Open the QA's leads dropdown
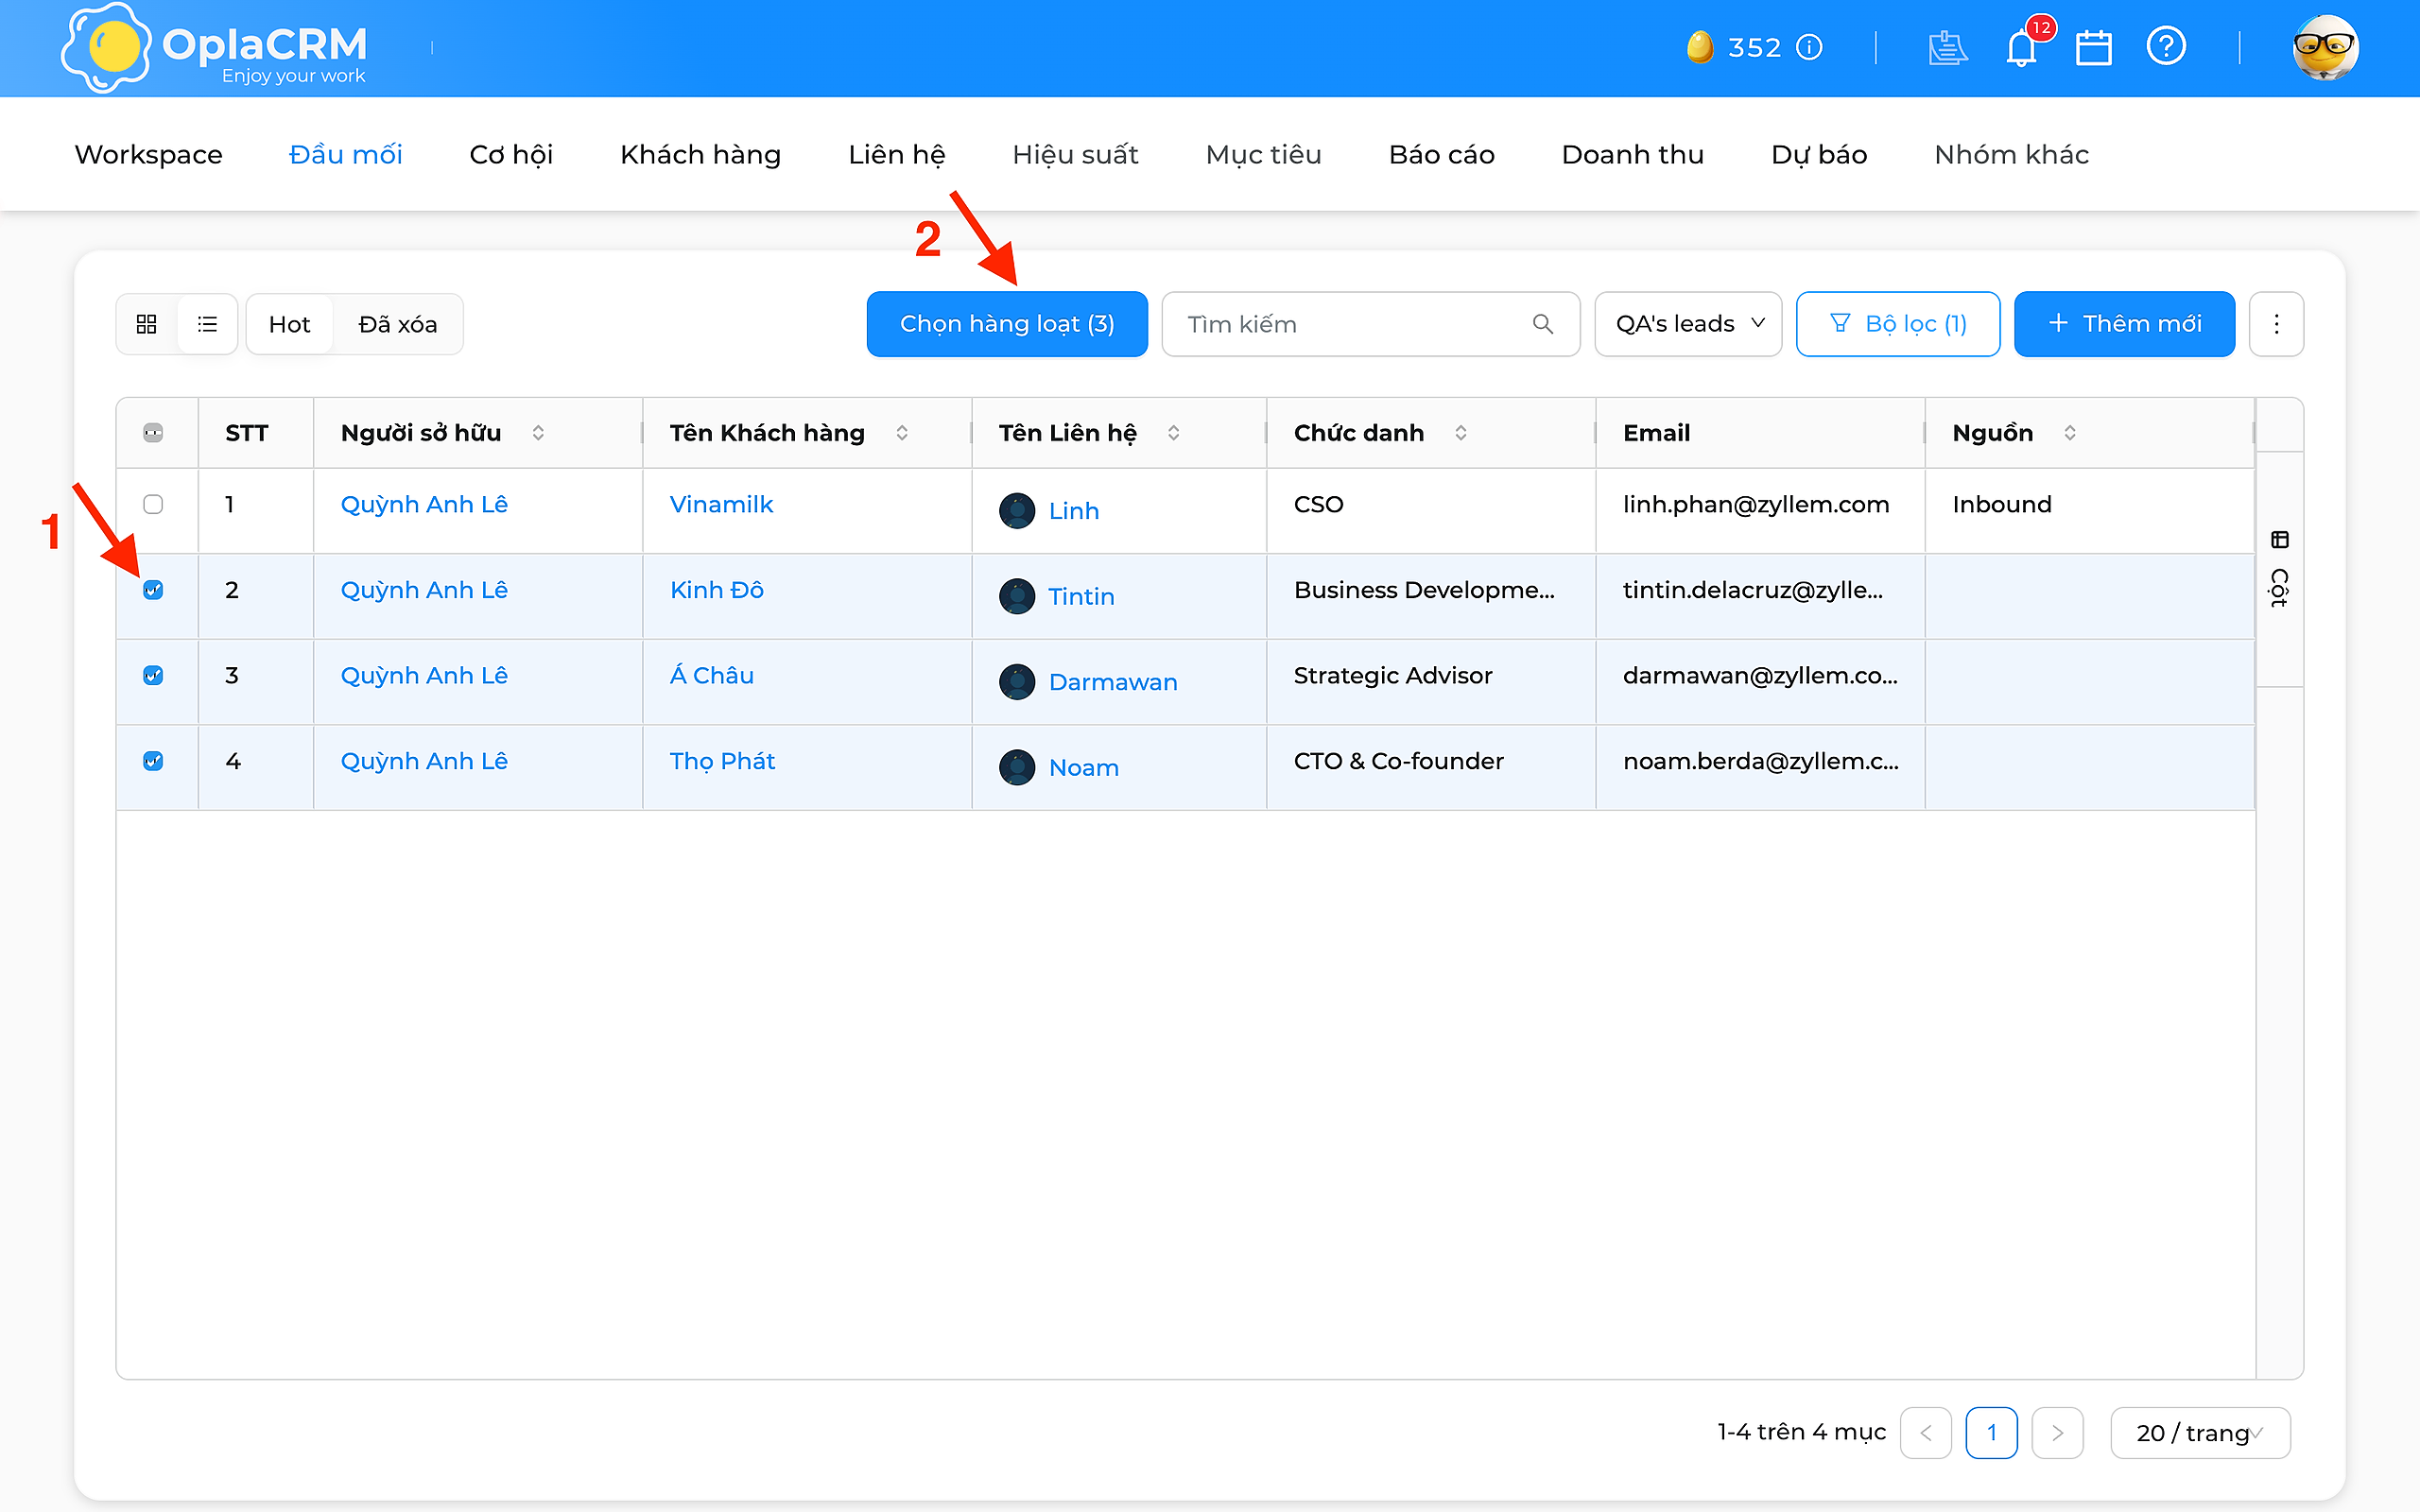 (1688, 324)
